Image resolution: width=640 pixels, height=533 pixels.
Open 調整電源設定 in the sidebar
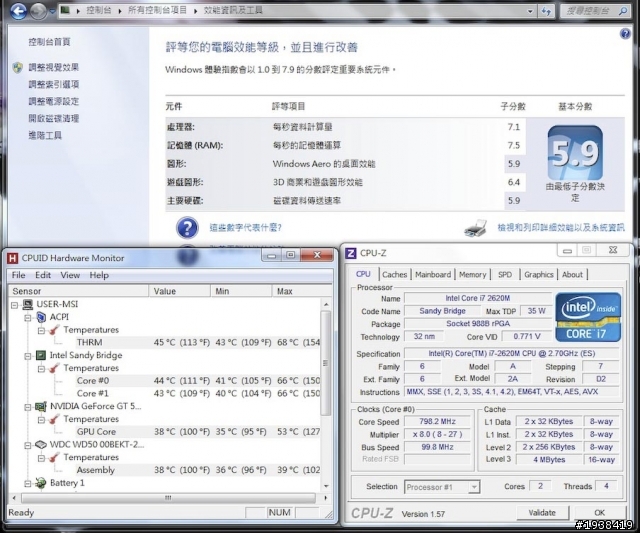click(x=53, y=101)
